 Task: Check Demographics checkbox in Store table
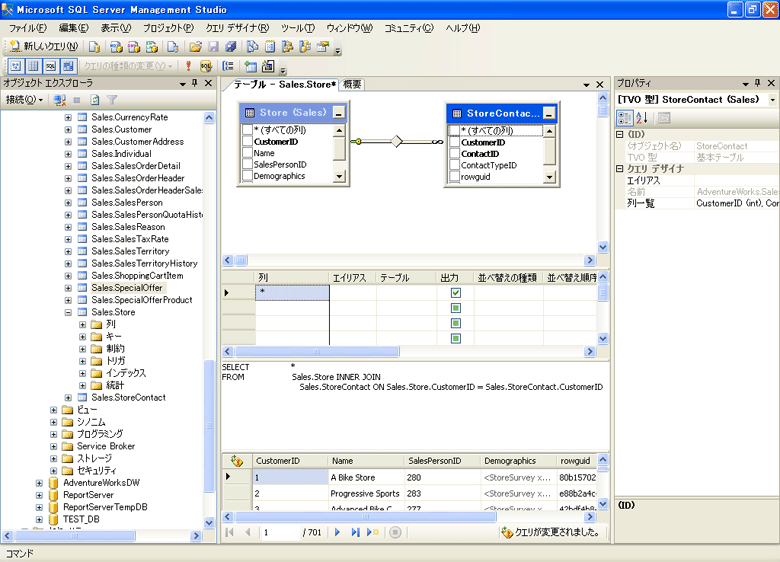coord(247,176)
